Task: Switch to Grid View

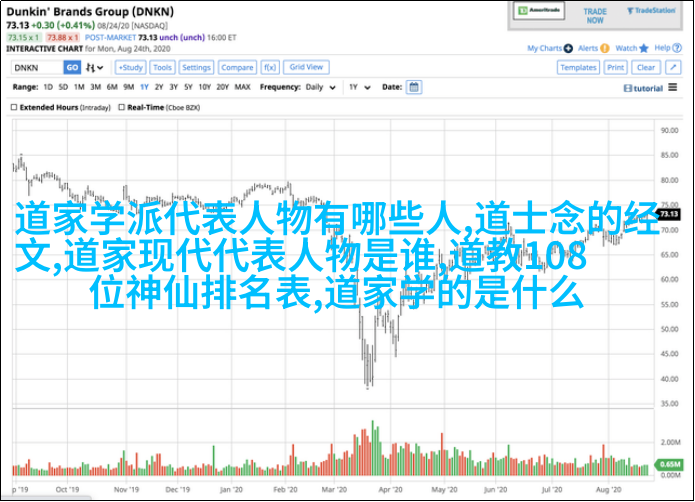Action: (x=306, y=67)
